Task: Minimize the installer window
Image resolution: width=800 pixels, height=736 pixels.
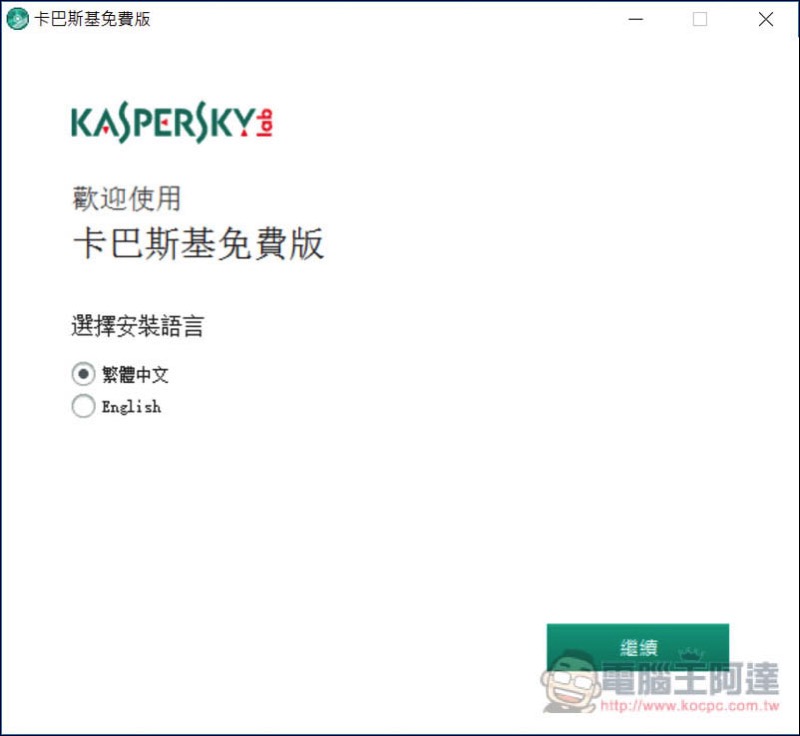Action: (x=636, y=19)
